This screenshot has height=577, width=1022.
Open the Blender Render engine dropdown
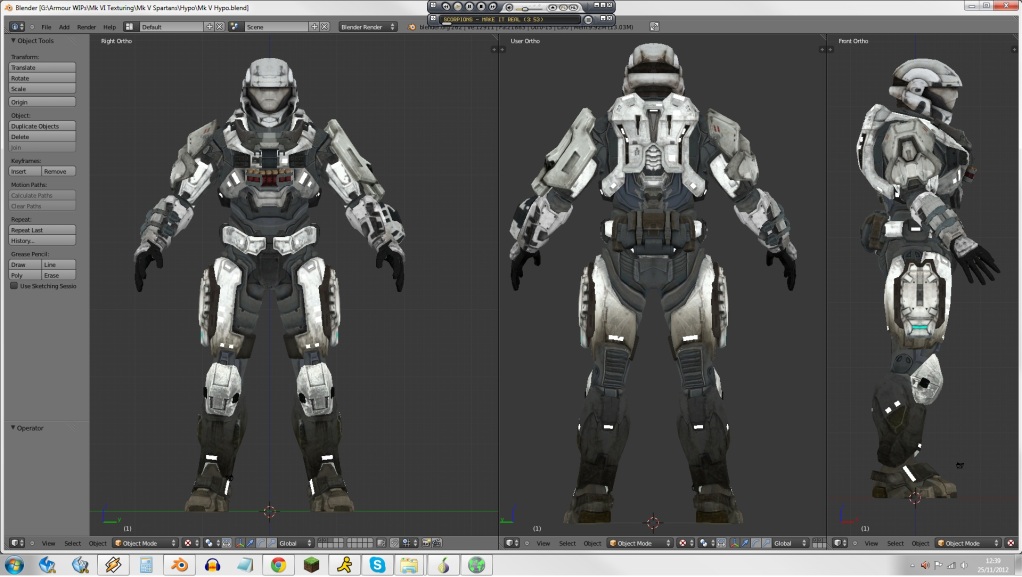368,27
